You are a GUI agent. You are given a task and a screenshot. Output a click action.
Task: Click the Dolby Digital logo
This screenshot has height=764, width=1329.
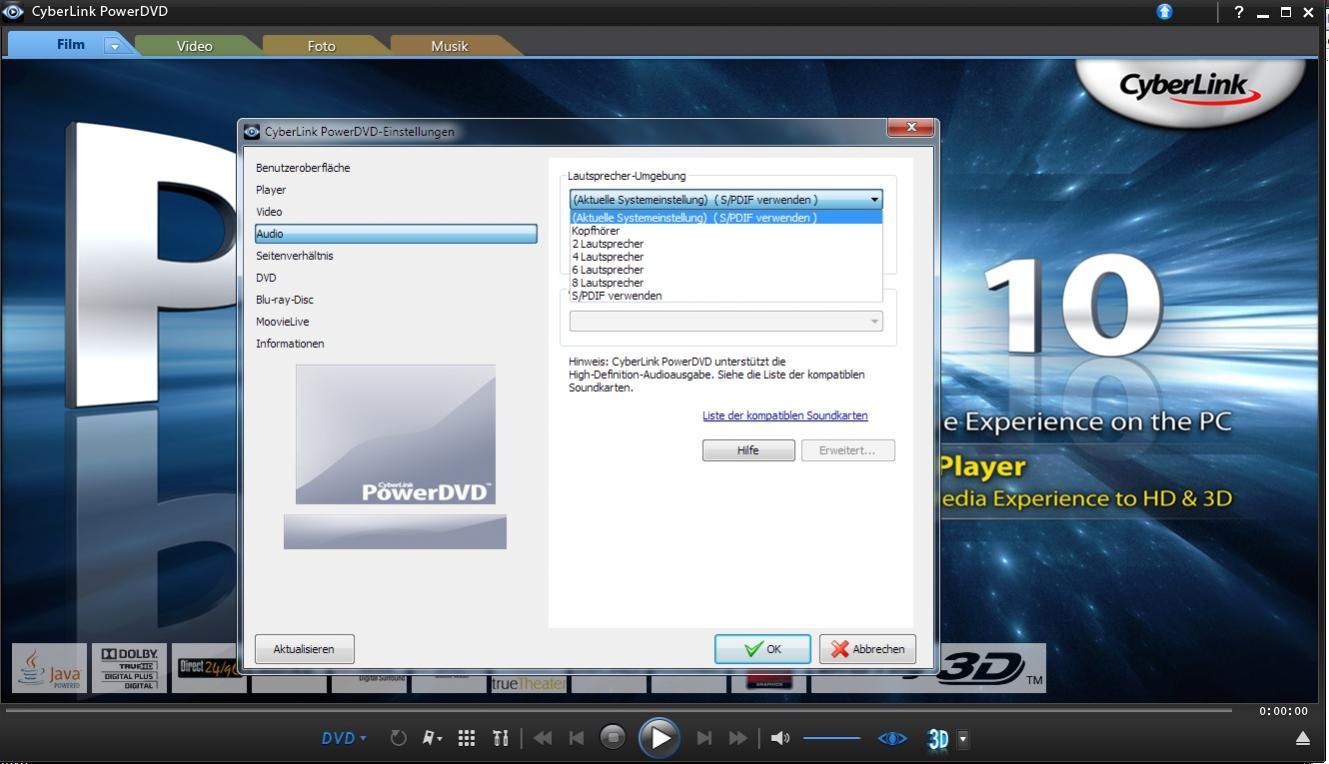click(129, 668)
